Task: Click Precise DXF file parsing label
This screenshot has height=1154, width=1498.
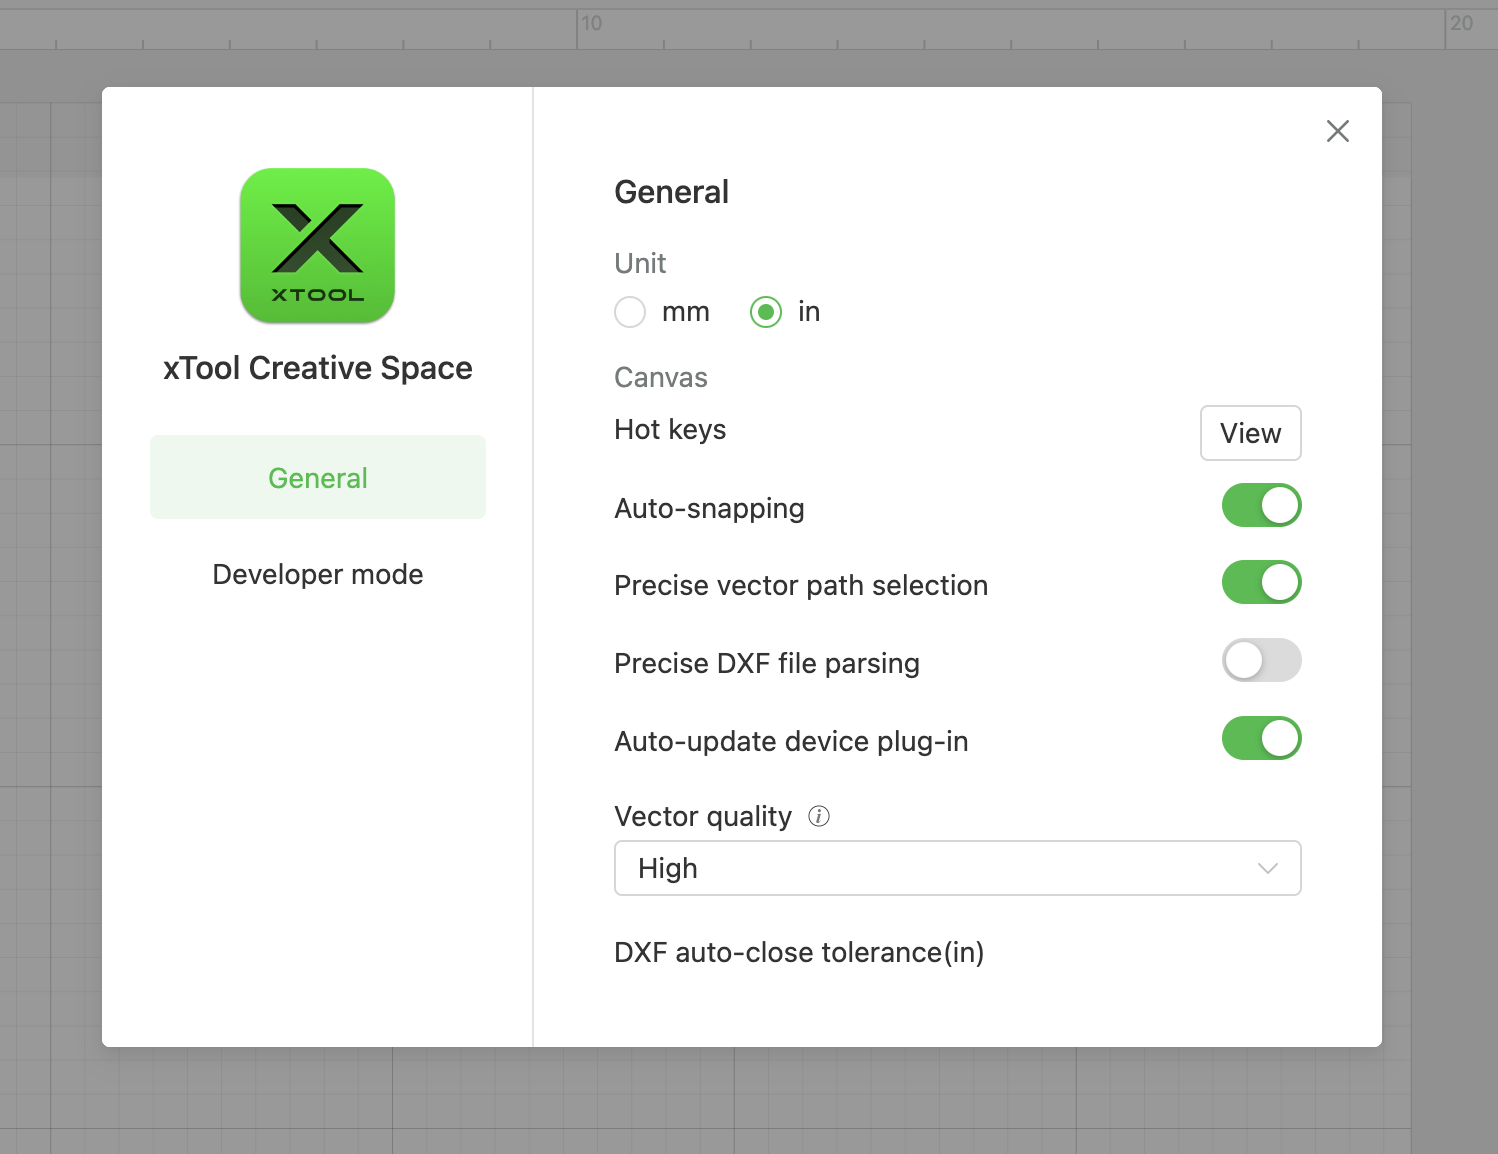Action: (767, 663)
